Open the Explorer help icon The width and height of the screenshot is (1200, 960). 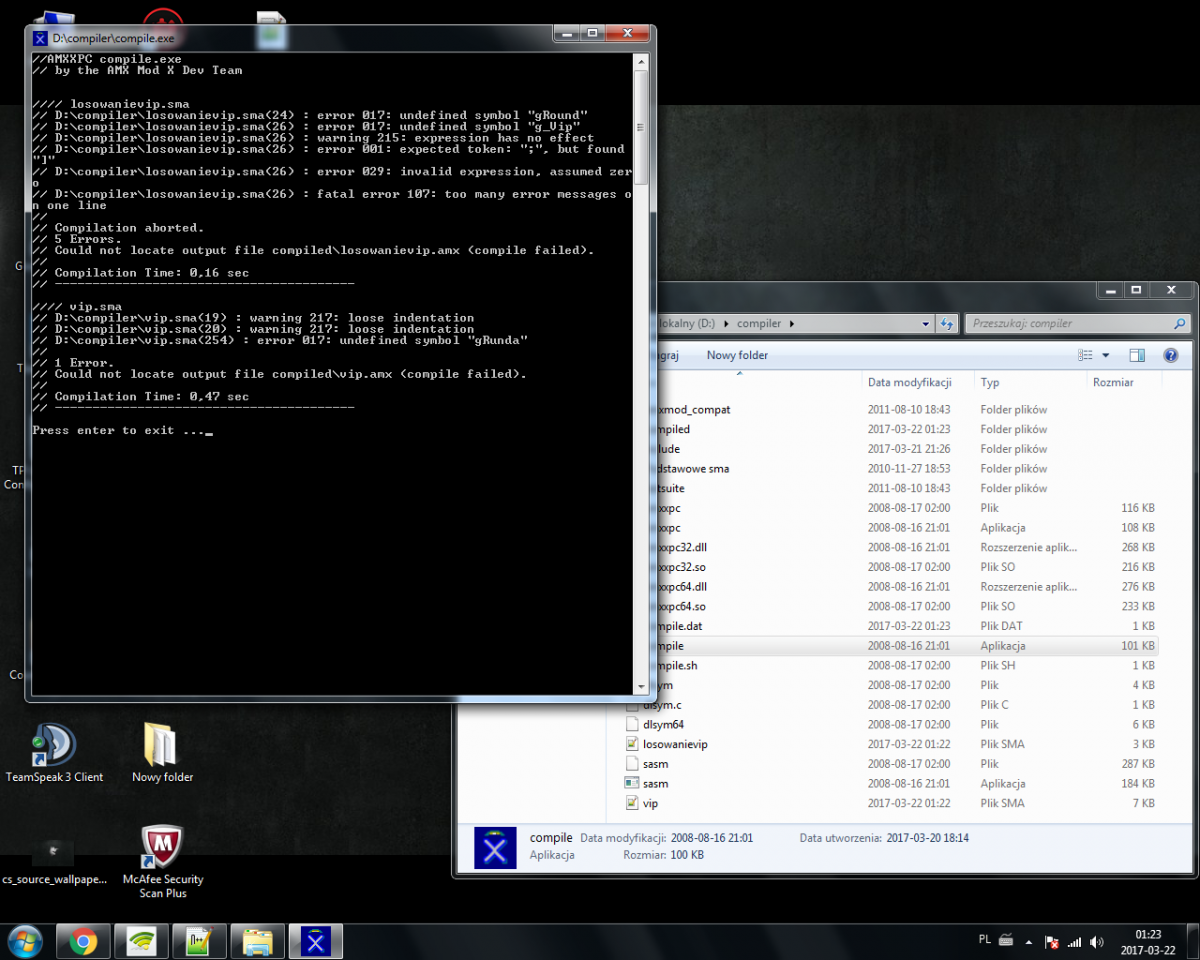pyautogui.click(x=1170, y=355)
